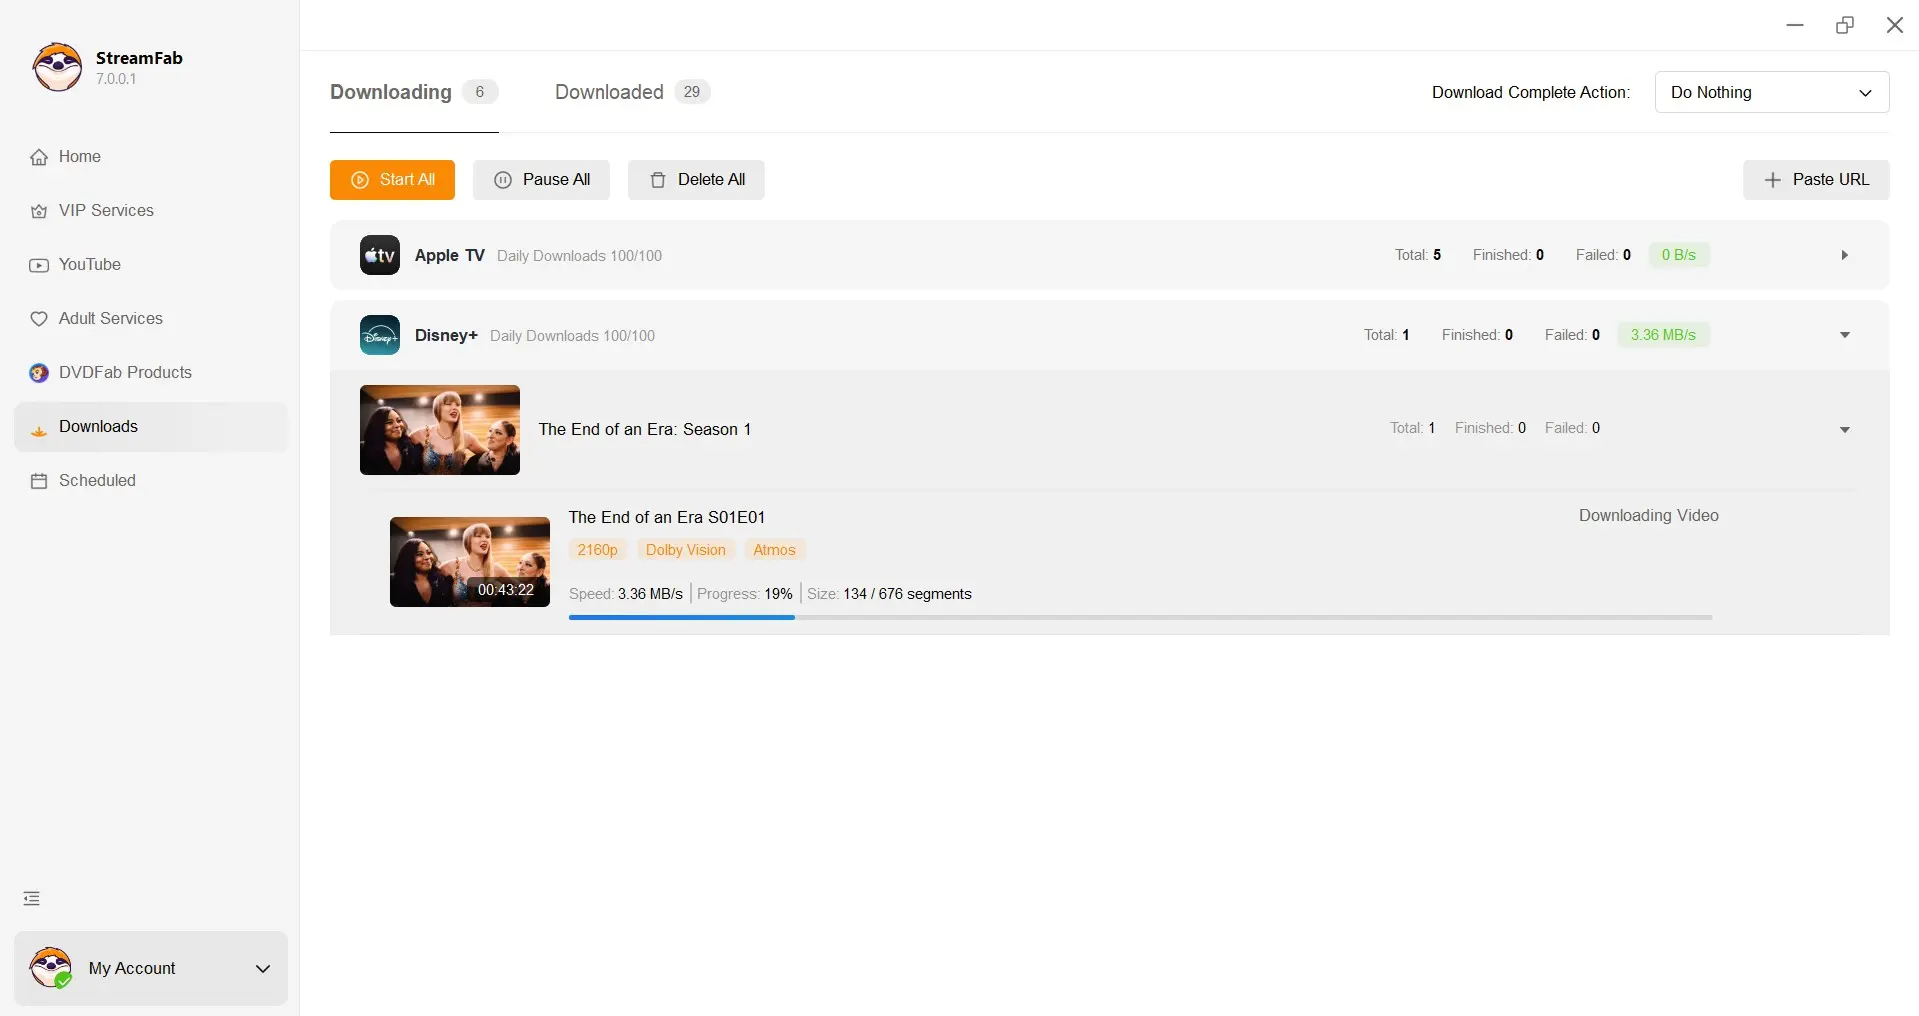The width and height of the screenshot is (1919, 1016).
Task: Switch to the Downloading tab
Action: (414, 92)
